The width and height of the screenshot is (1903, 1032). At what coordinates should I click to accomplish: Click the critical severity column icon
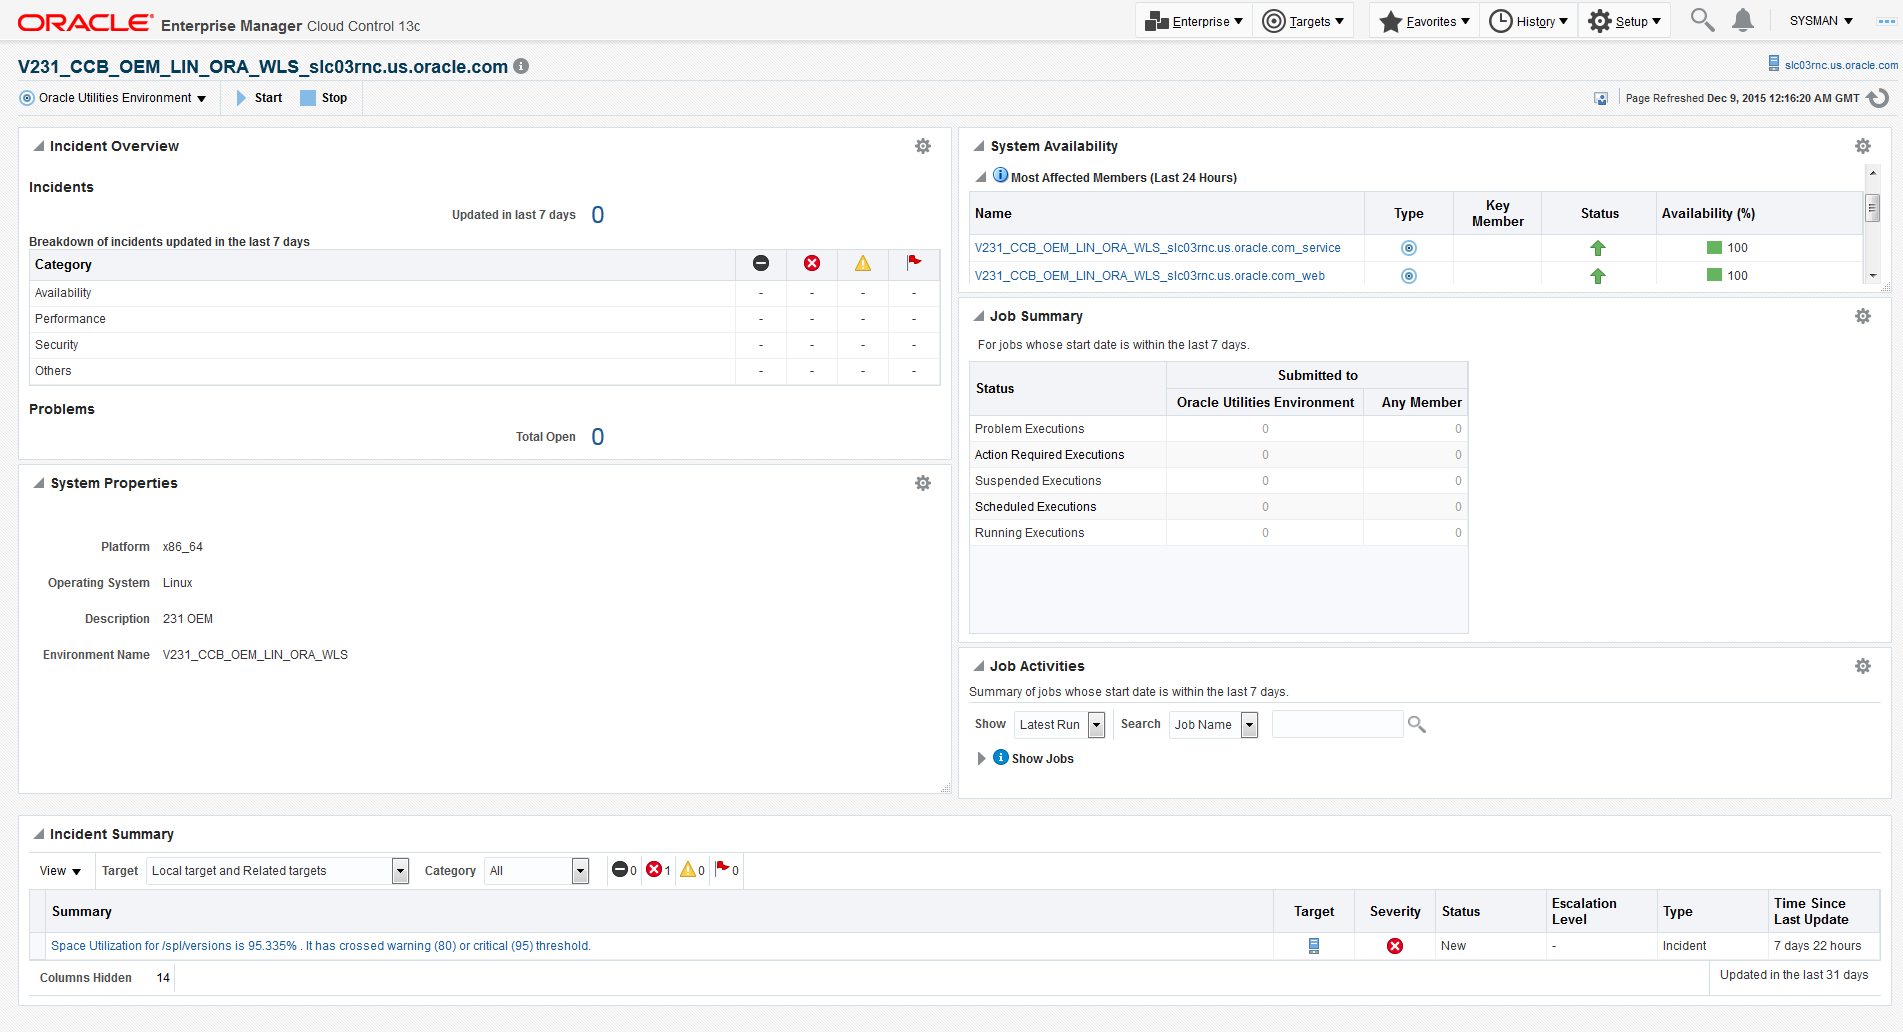[812, 263]
